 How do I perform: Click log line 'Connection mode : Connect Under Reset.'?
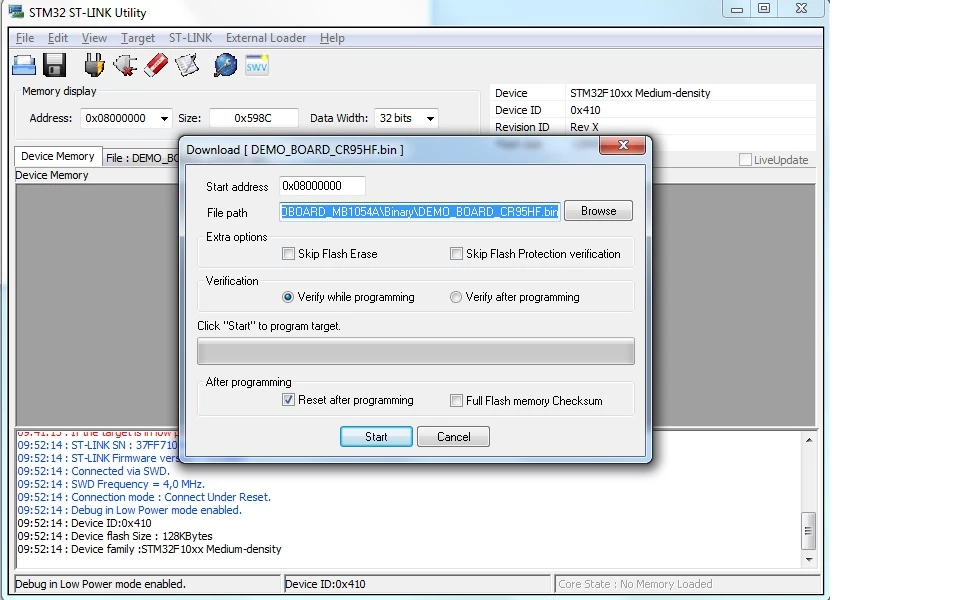[144, 497]
